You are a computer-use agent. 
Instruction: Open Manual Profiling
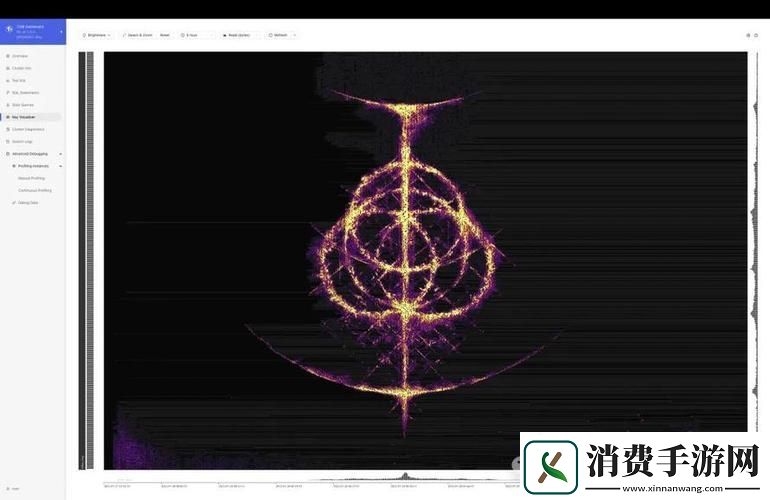tap(31, 178)
